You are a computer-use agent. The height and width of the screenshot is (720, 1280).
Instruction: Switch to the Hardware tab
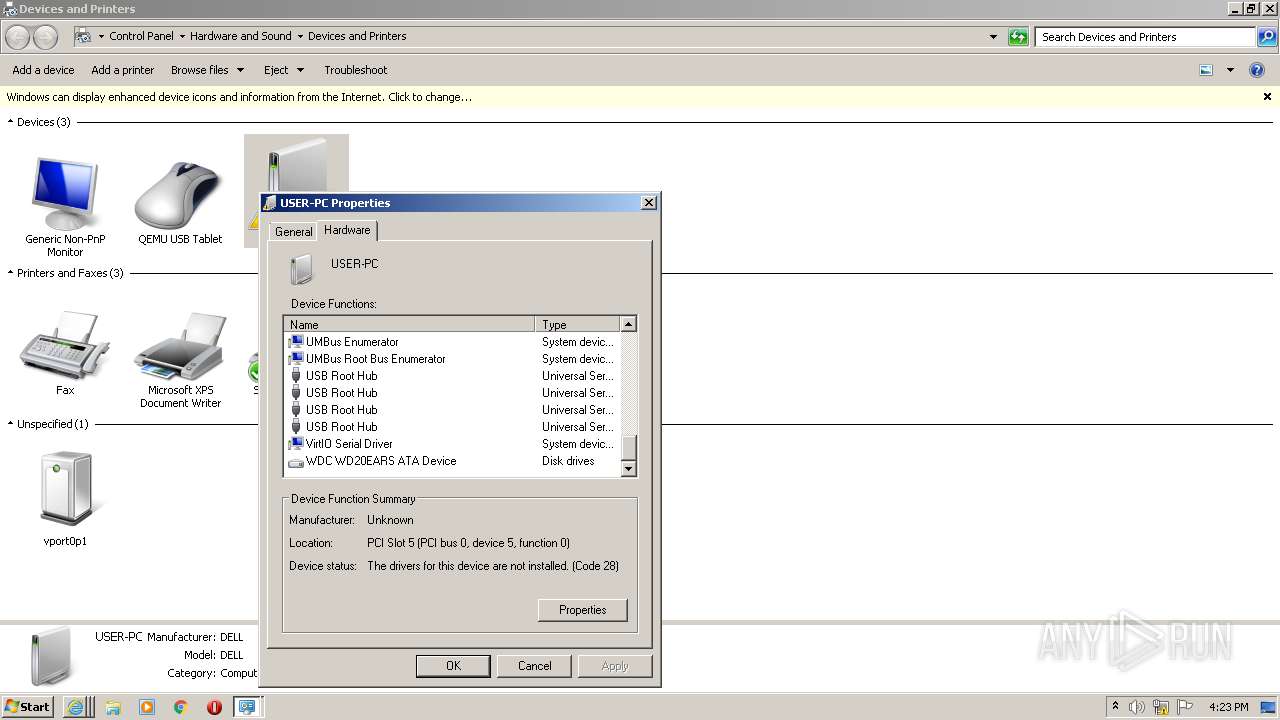pyautogui.click(x=347, y=230)
